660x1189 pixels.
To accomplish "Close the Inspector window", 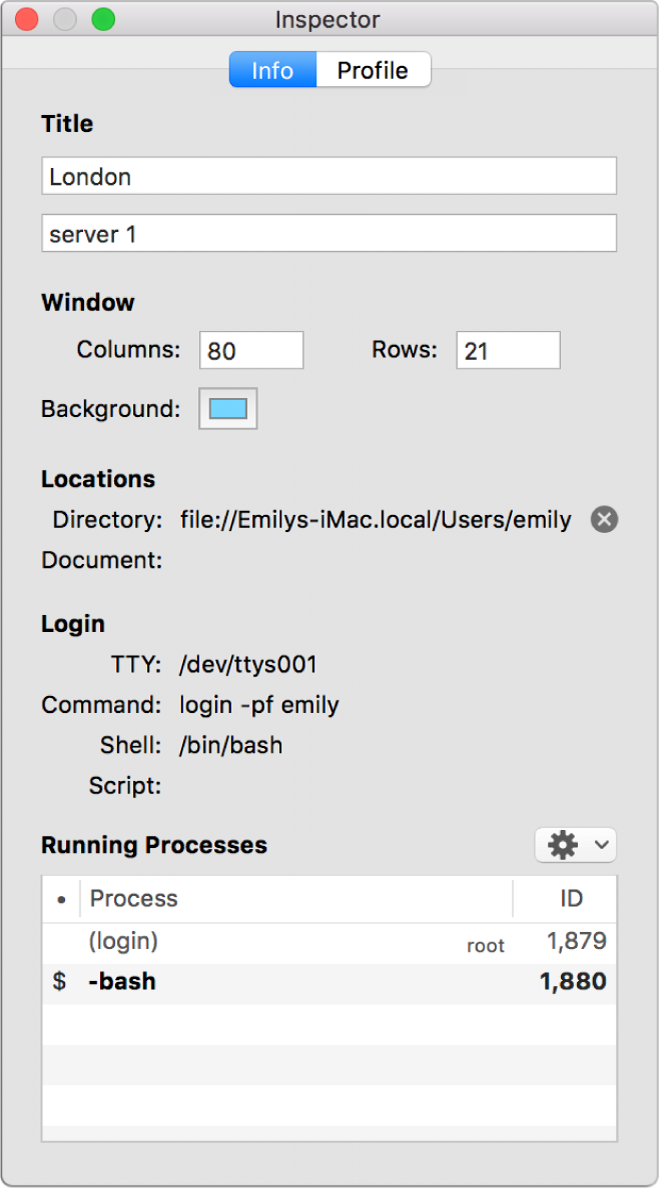I will [27, 19].
